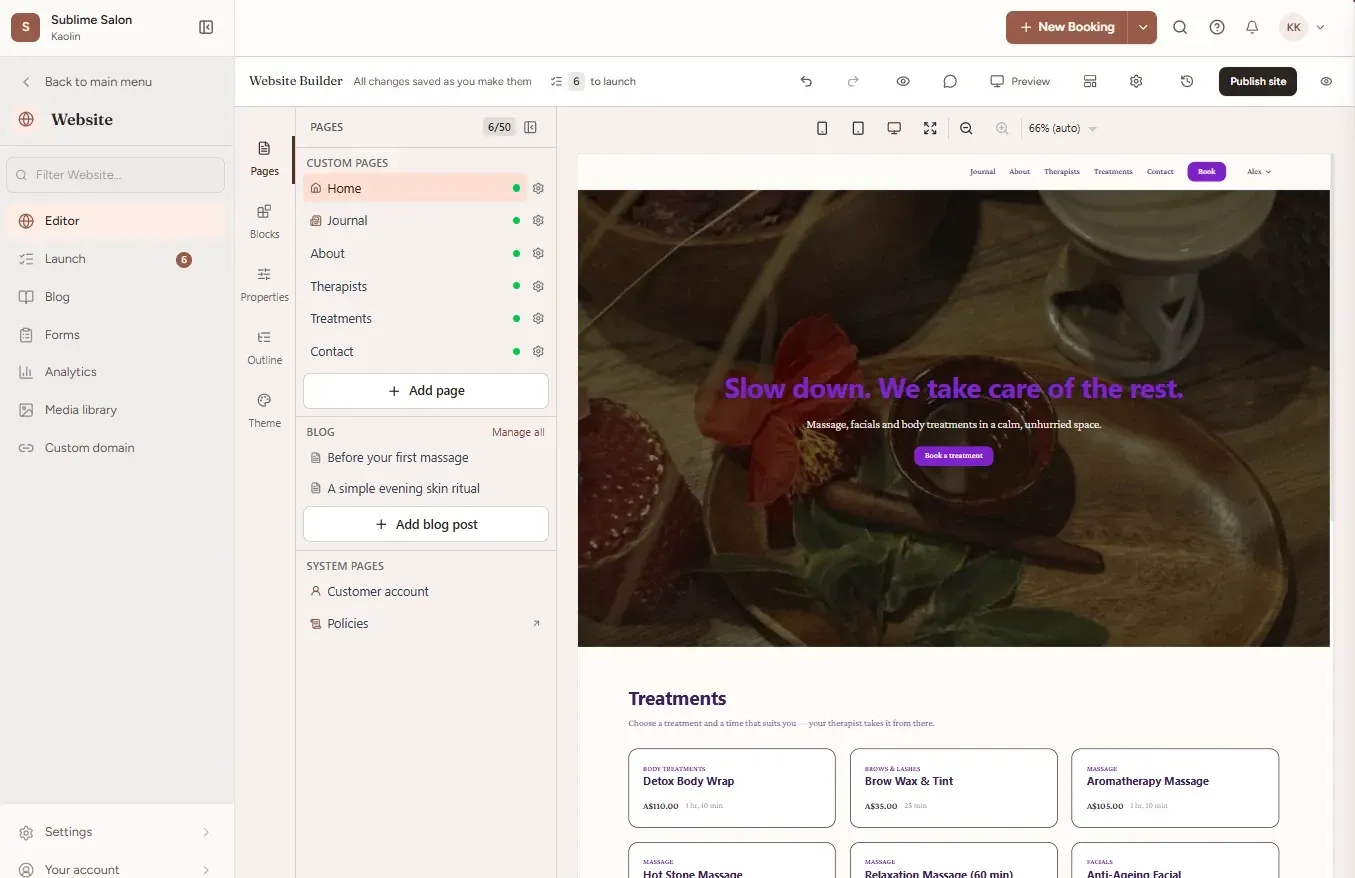Open the Alex dropdown in site navigation
The height and width of the screenshot is (878, 1355).
(x=1259, y=171)
